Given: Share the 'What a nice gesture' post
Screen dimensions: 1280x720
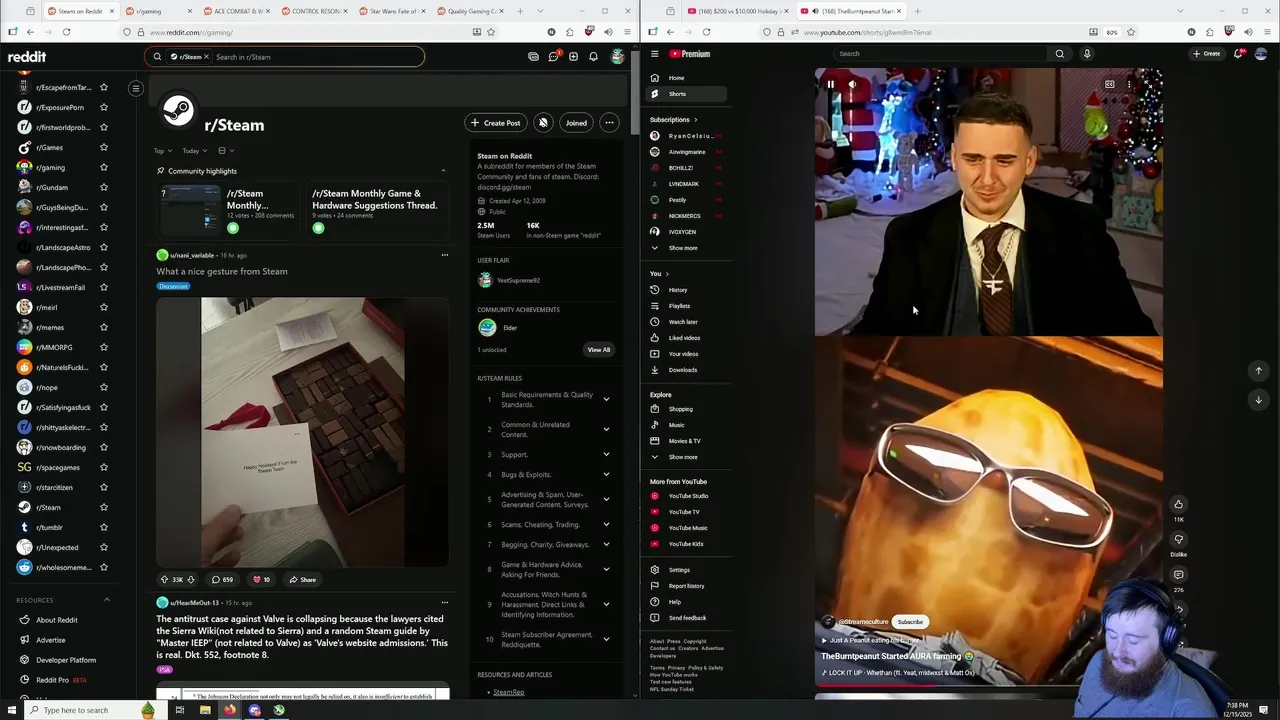Looking at the screenshot, I should click(302, 580).
